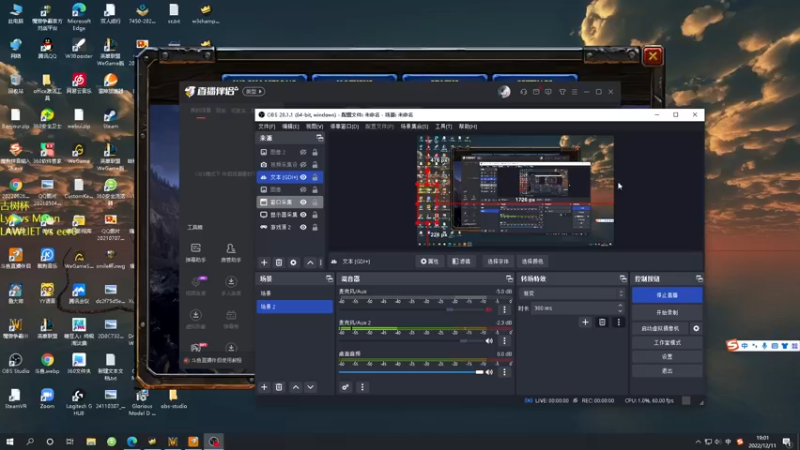
Task: Click the blue 停止直播 stop streaming button
Action: tap(667, 295)
